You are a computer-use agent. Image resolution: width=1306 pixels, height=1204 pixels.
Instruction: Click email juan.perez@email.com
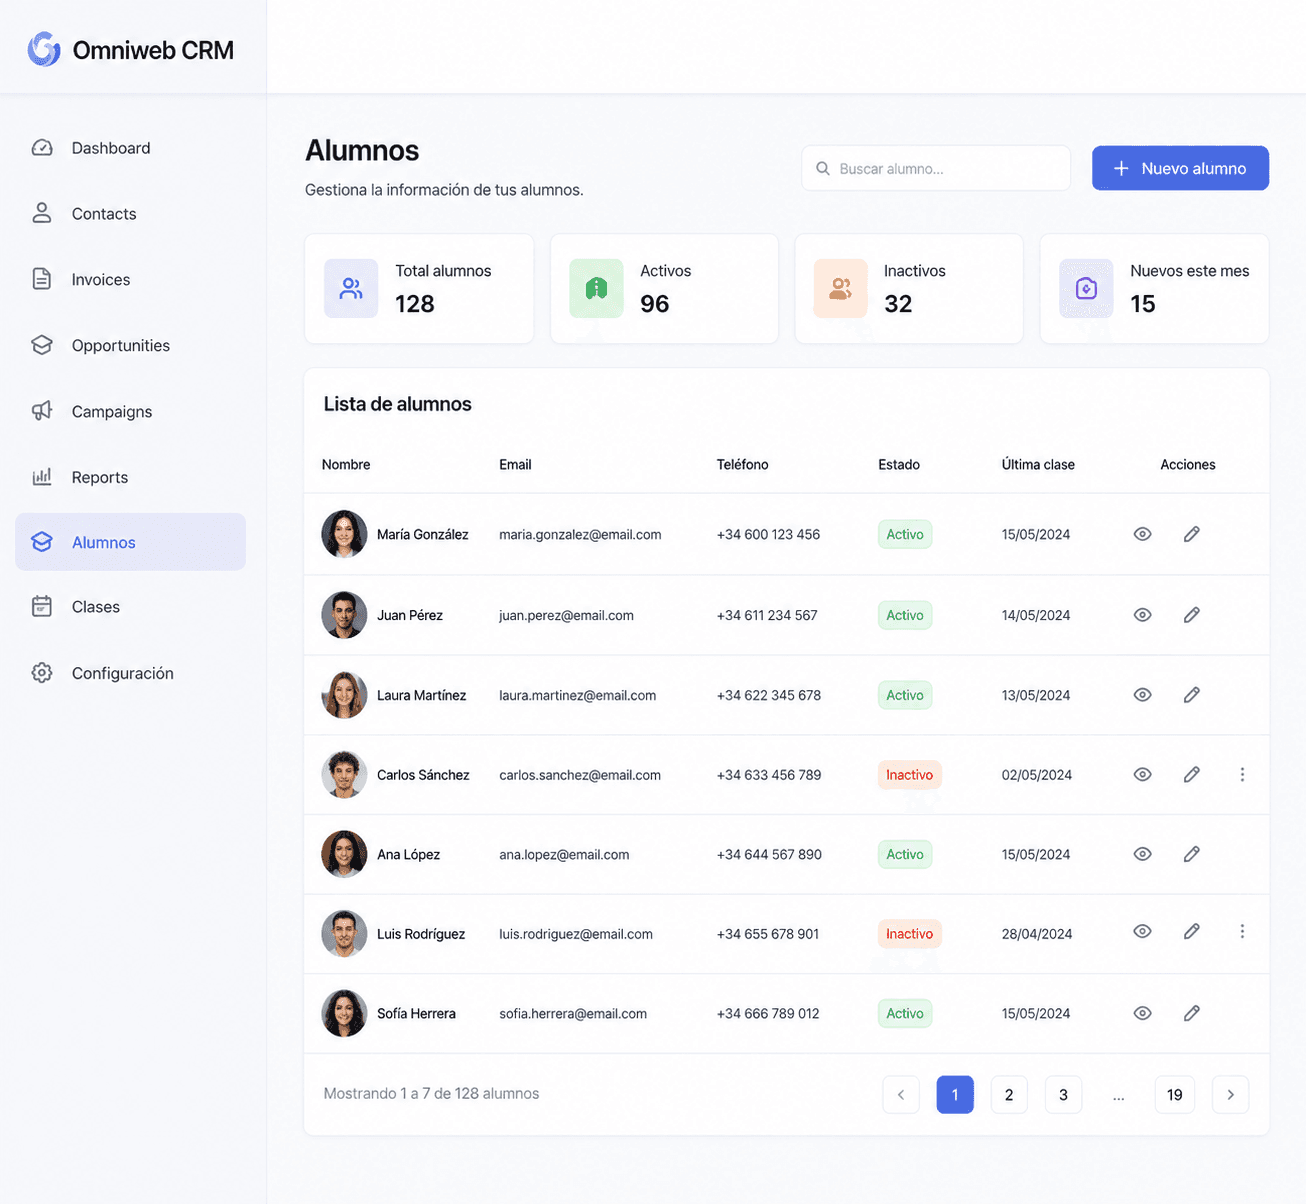(x=566, y=616)
